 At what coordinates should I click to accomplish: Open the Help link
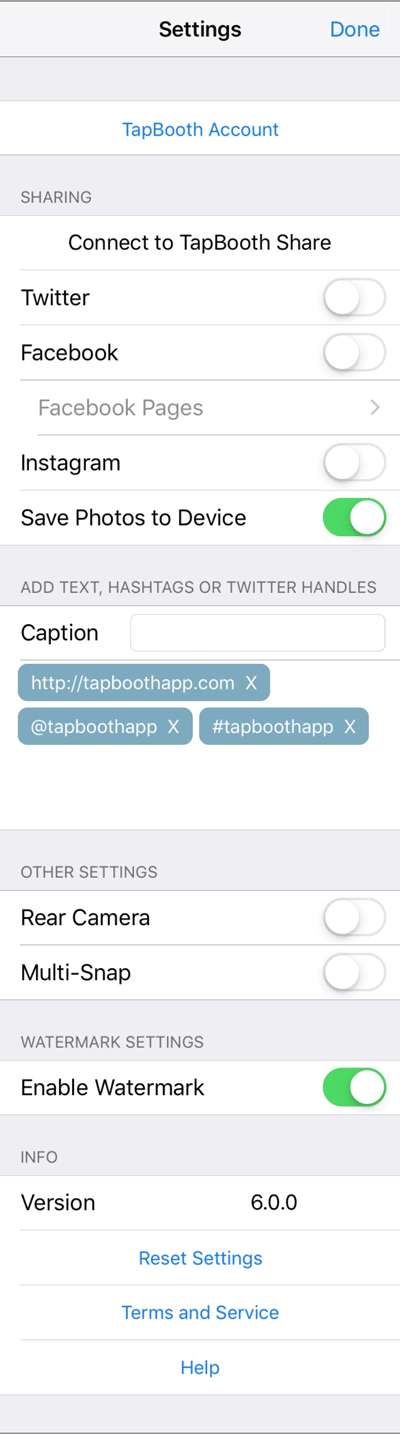(200, 1368)
